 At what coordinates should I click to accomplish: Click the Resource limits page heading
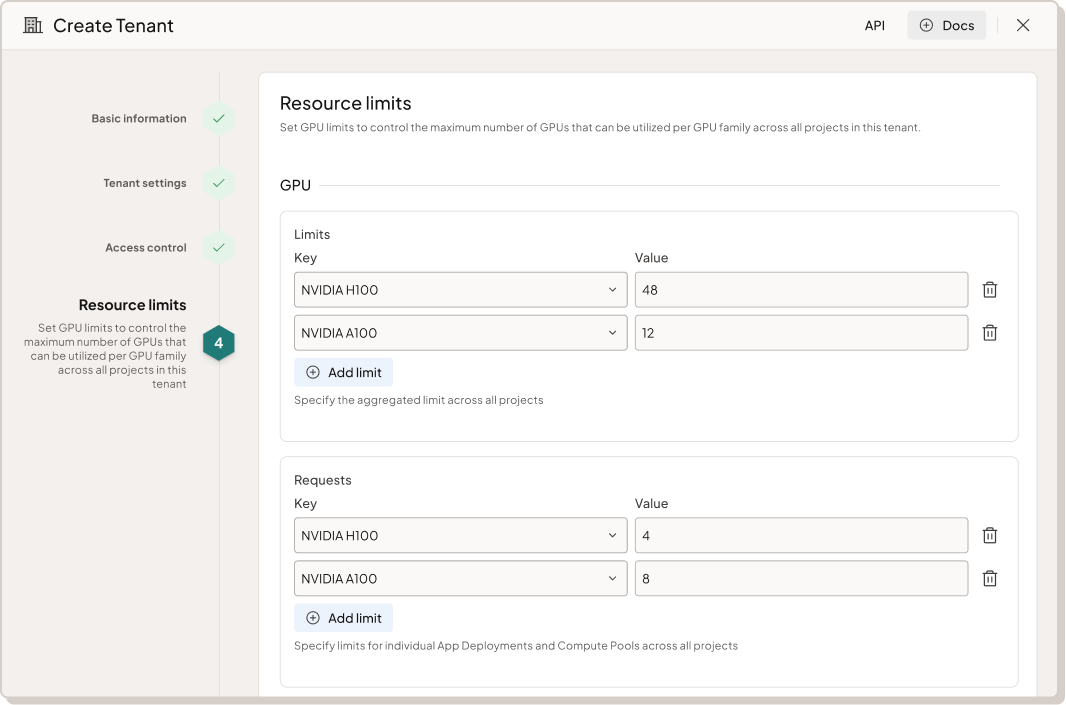click(345, 103)
